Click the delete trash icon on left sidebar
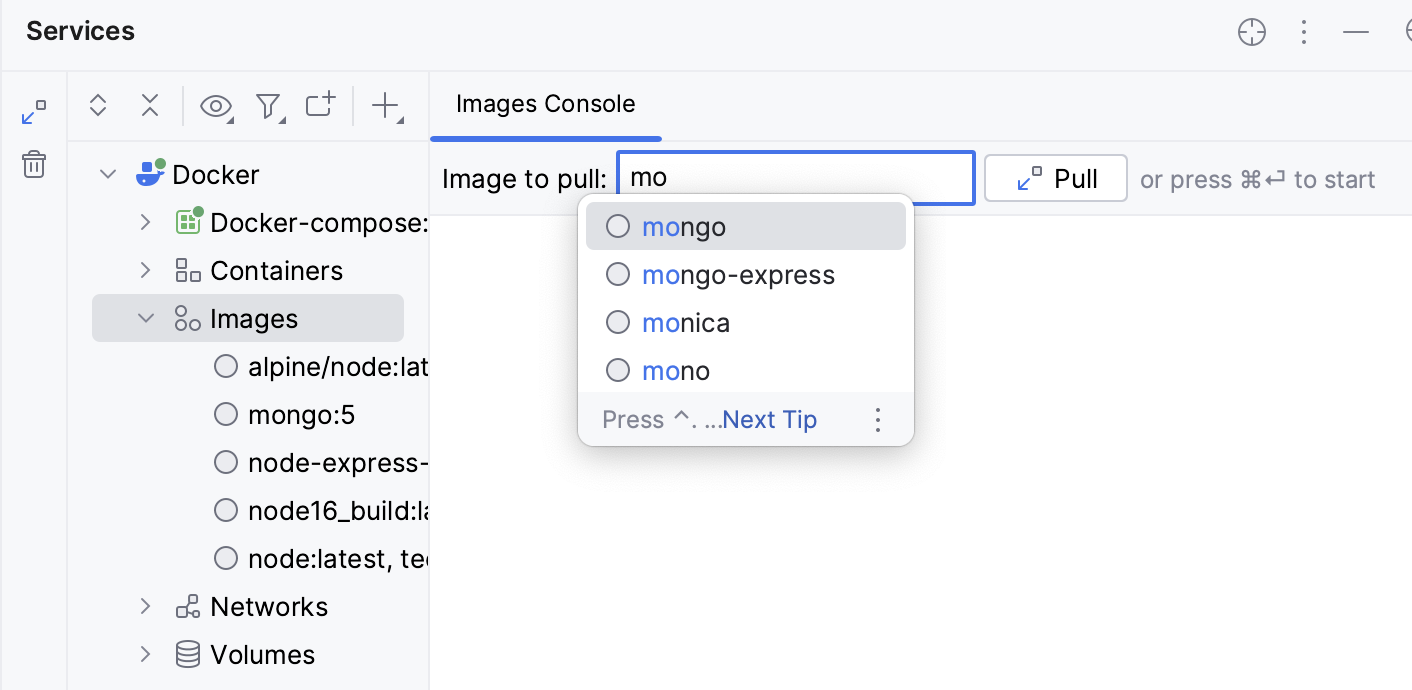 tap(34, 164)
